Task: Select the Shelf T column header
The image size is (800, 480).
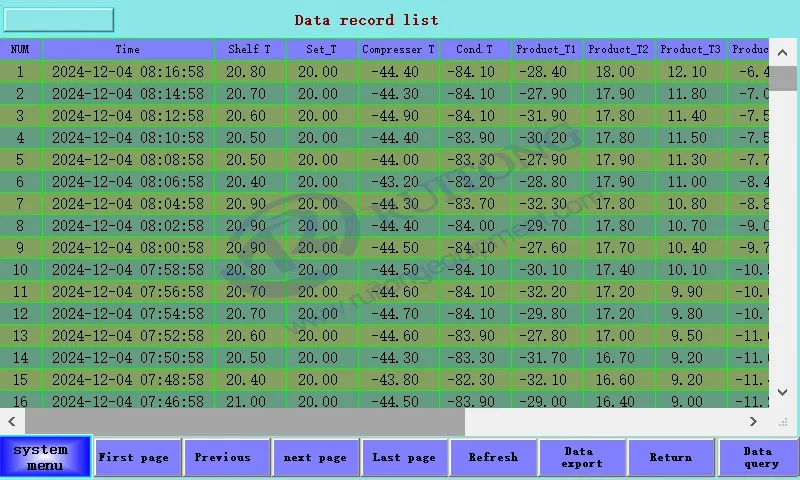Action: 250,49
